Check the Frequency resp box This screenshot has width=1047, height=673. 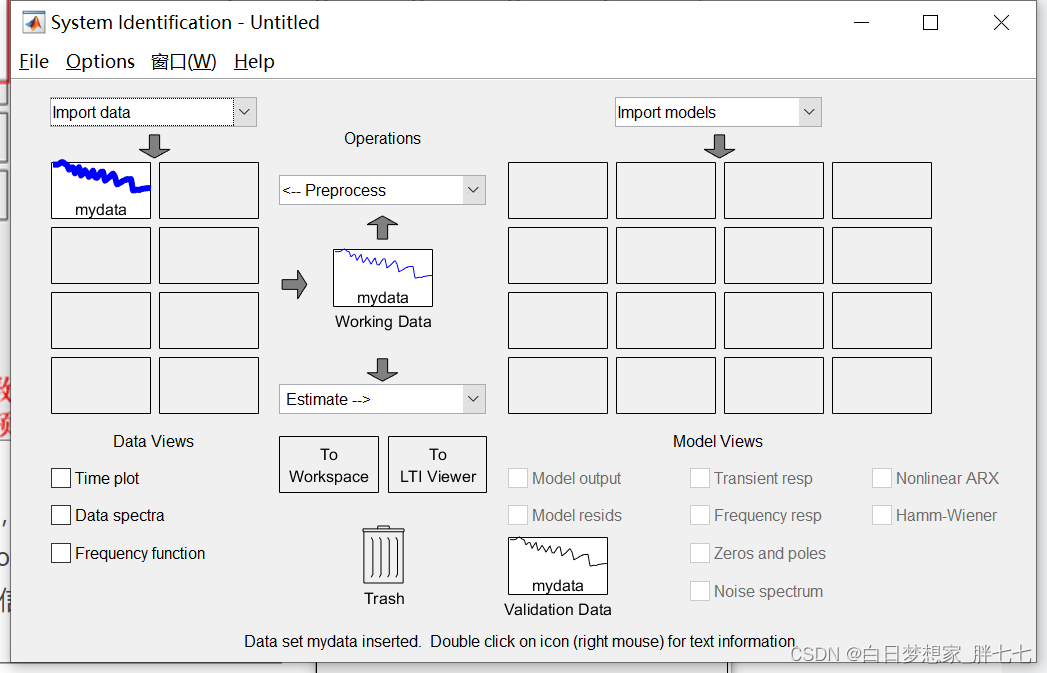click(700, 515)
